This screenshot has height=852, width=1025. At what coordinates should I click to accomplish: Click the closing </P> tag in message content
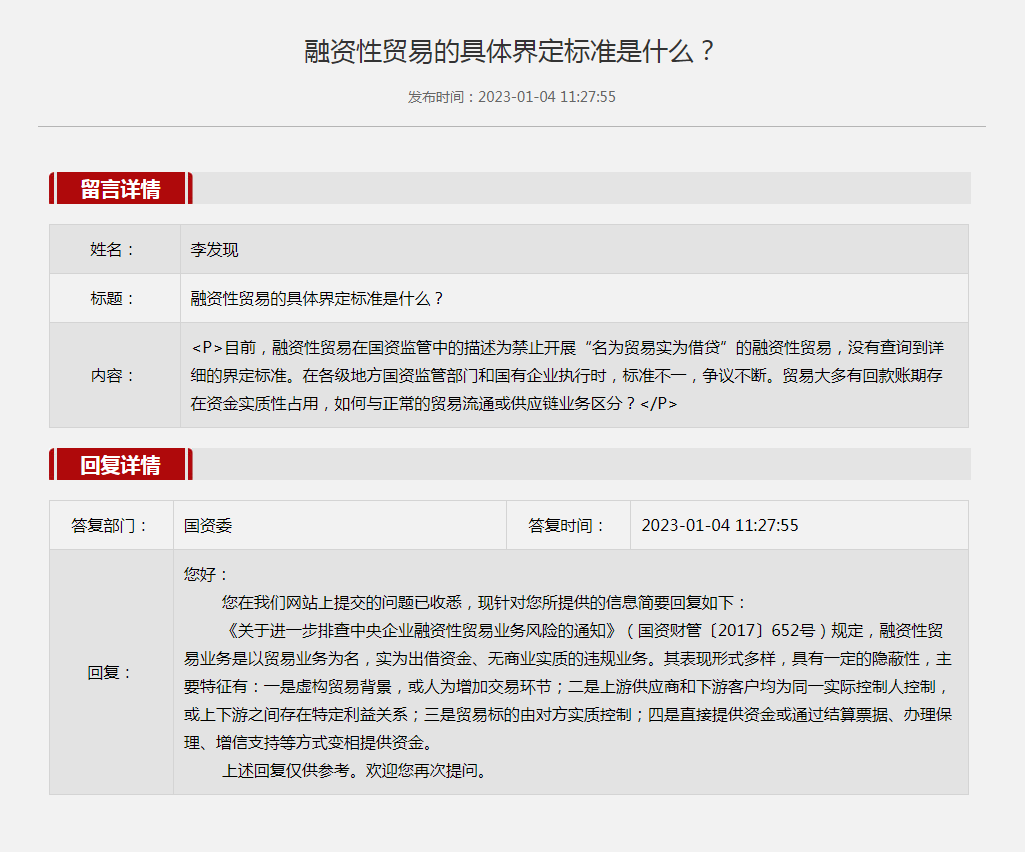659,403
